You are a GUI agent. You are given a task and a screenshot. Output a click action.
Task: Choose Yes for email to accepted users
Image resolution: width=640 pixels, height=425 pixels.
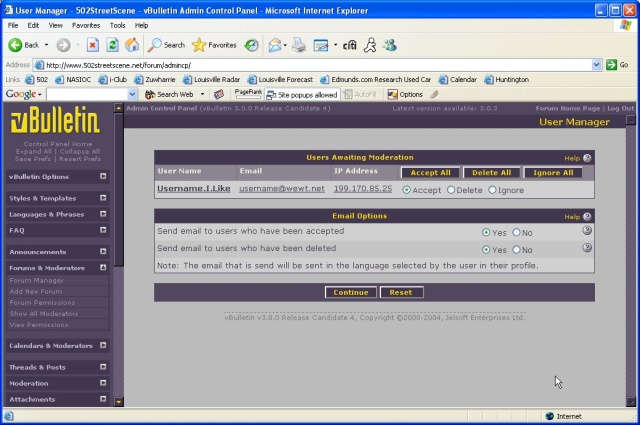pyautogui.click(x=486, y=233)
